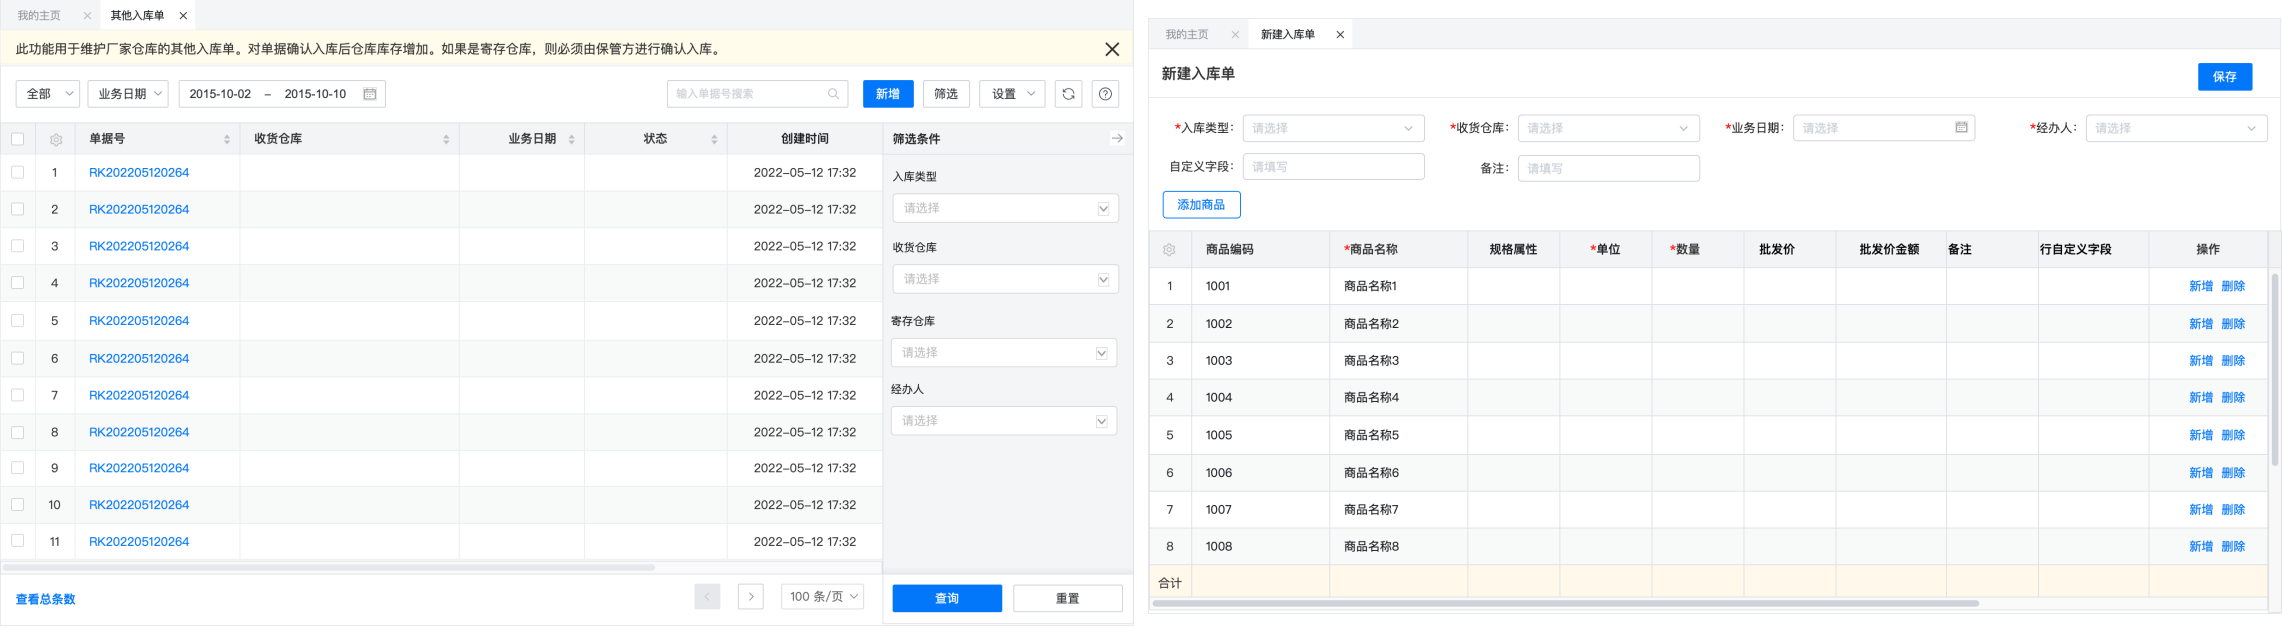Image resolution: width=2282 pixels, height=628 pixels.
Task: Collapse filter panel with arrow icon
Action: pos(1117,139)
